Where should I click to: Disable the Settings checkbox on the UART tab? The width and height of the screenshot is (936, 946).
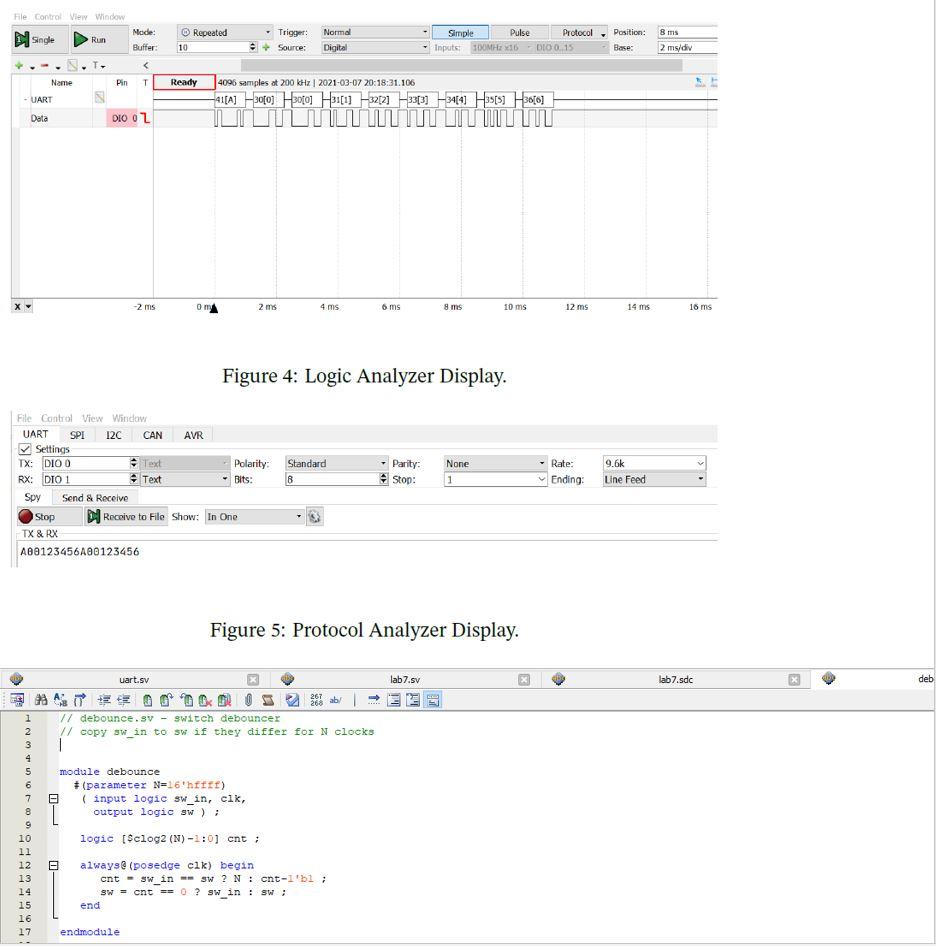point(25,449)
